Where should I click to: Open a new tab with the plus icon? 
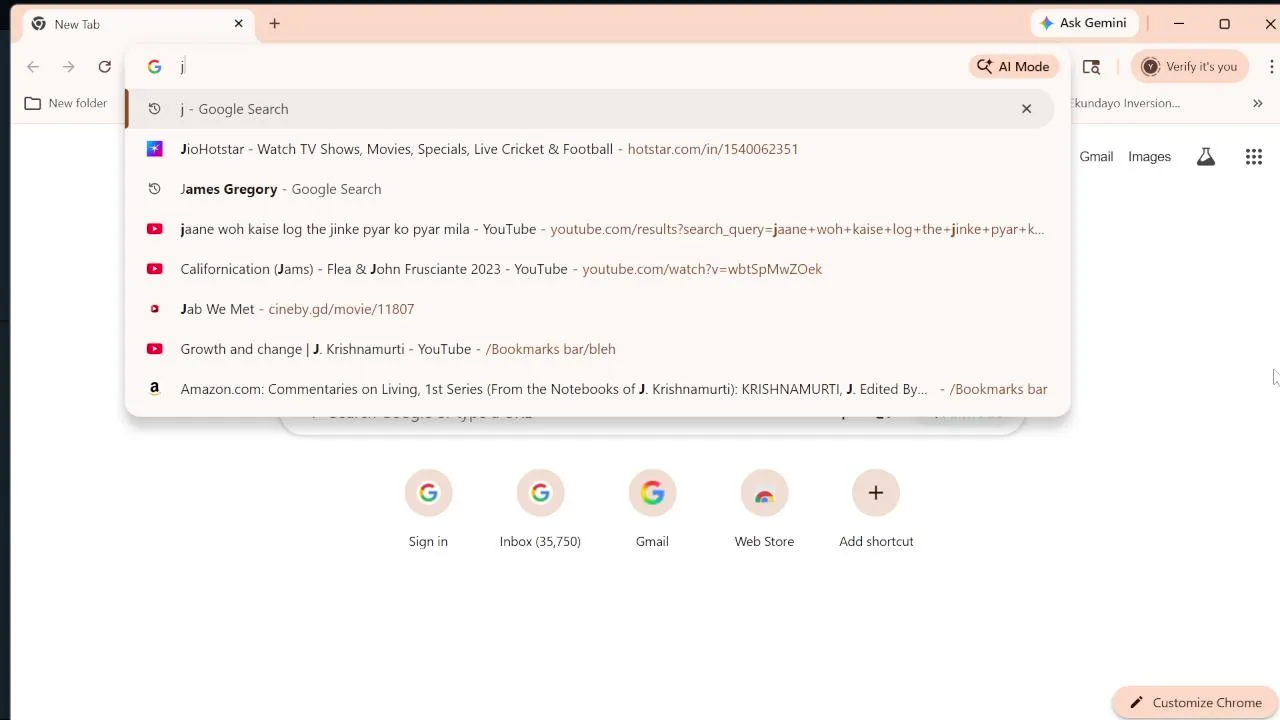[x=274, y=24]
